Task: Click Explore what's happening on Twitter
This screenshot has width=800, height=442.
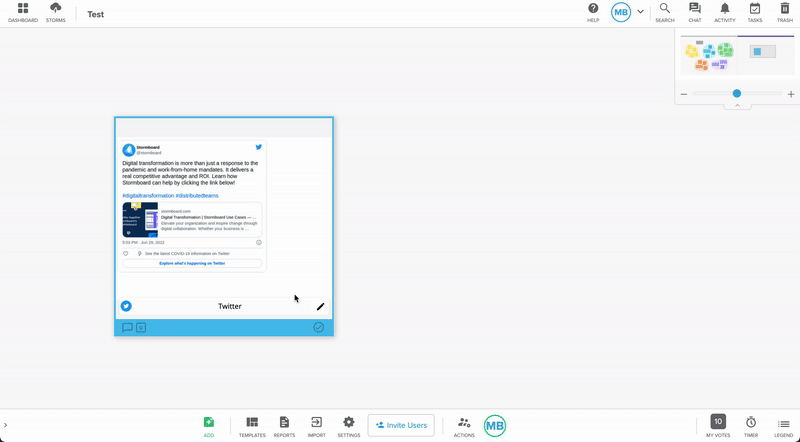Action: pyautogui.click(x=192, y=263)
